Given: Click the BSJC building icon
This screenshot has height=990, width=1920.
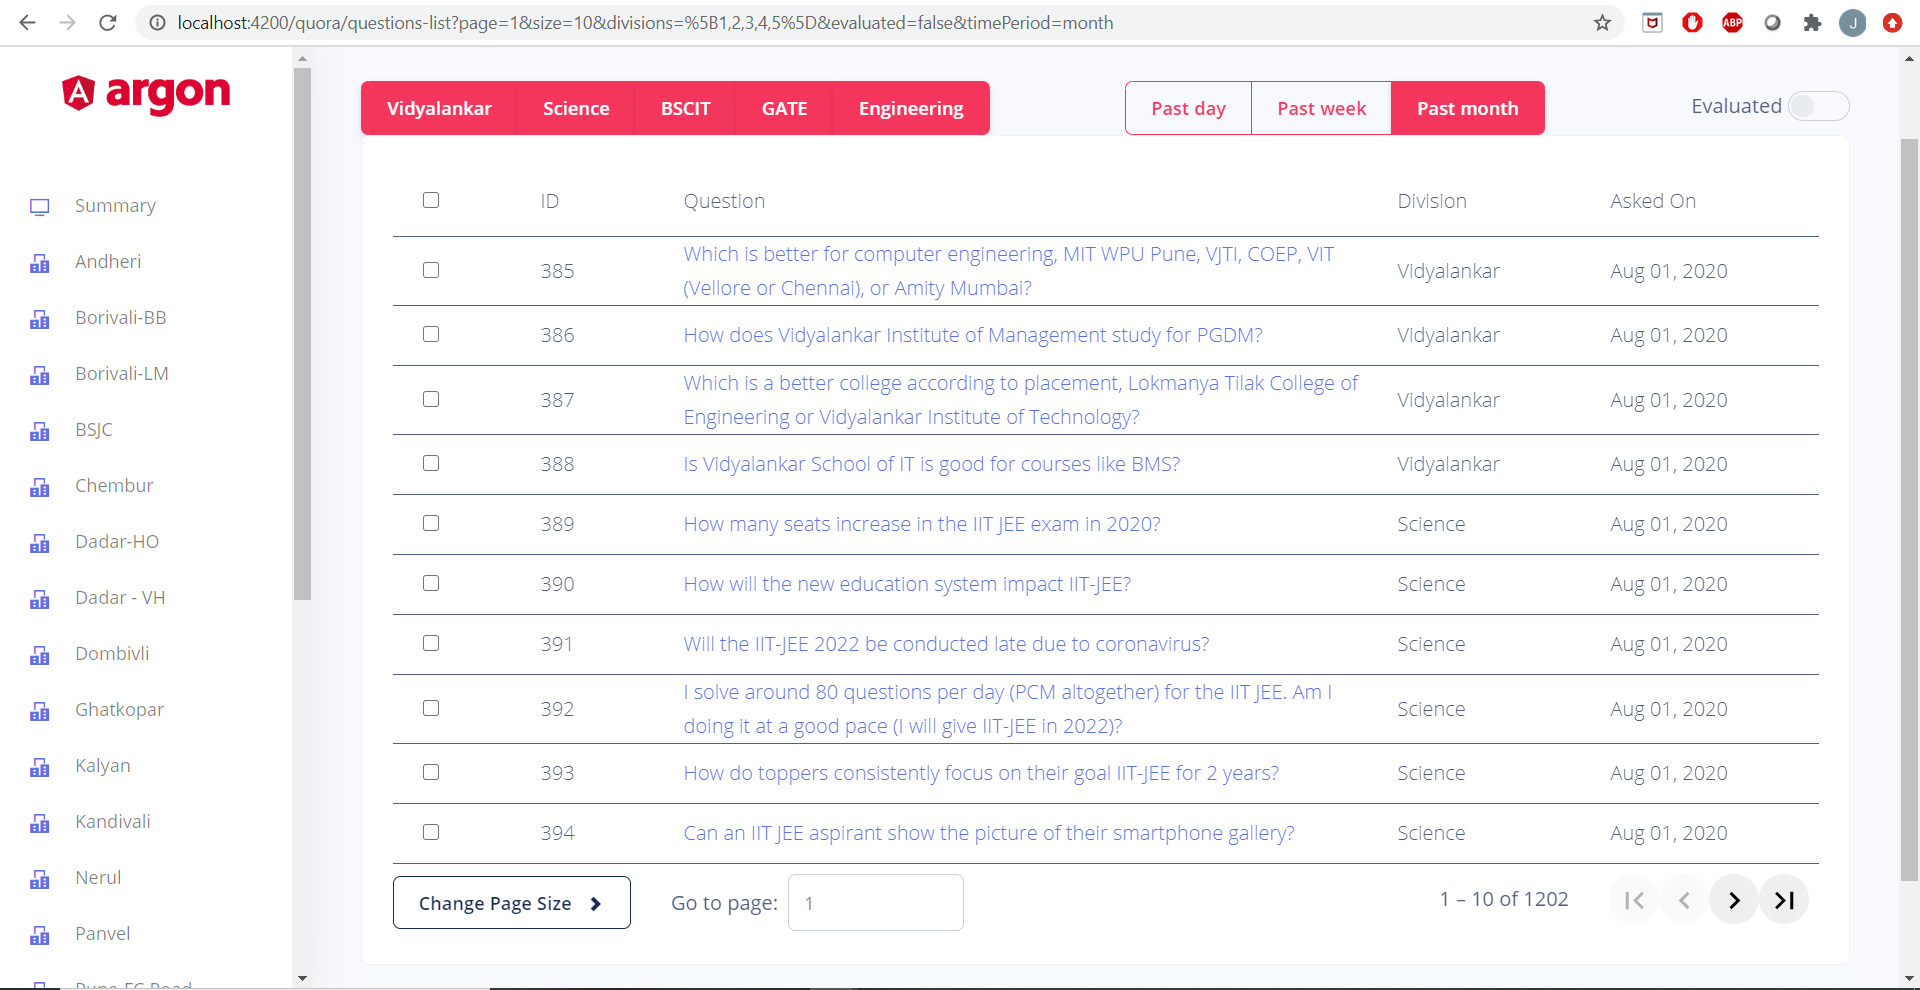Looking at the screenshot, I should tap(40, 430).
